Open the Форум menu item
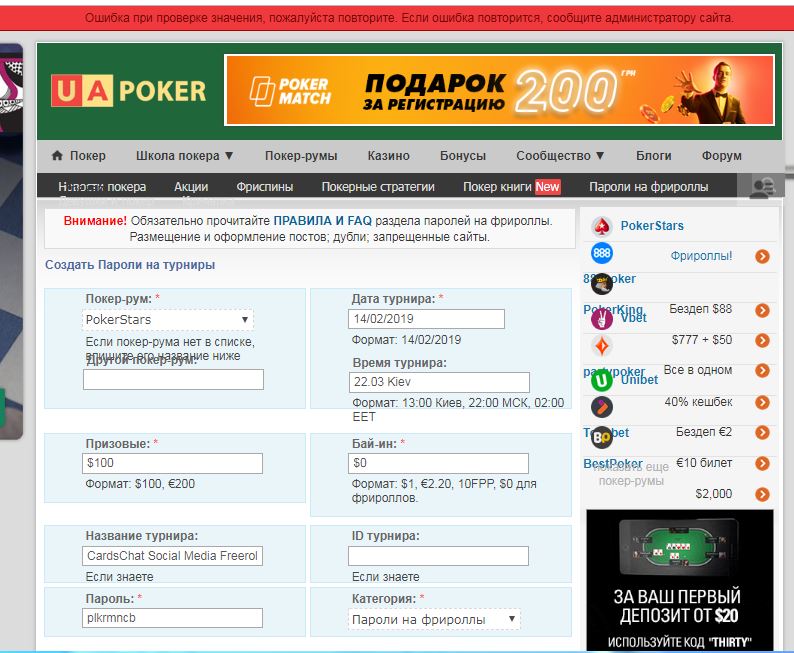 click(x=722, y=155)
